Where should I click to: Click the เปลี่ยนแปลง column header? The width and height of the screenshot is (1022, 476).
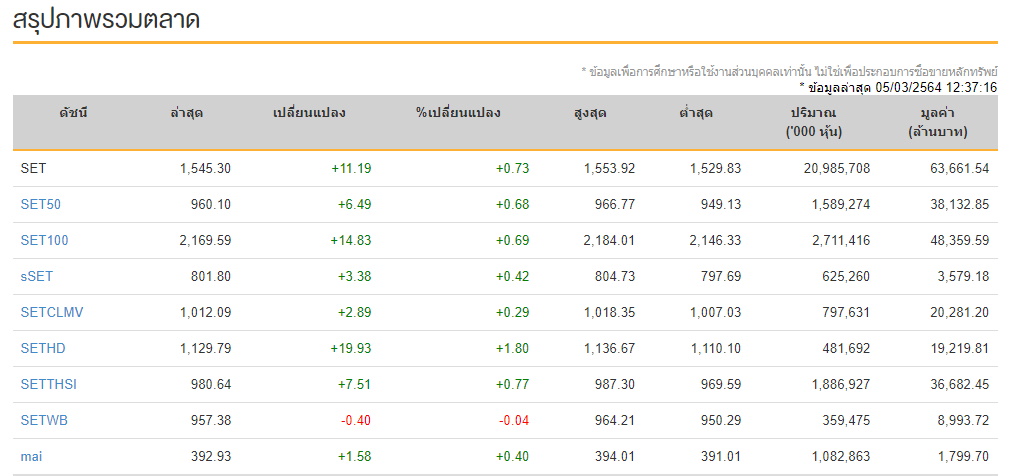(x=310, y=113)
